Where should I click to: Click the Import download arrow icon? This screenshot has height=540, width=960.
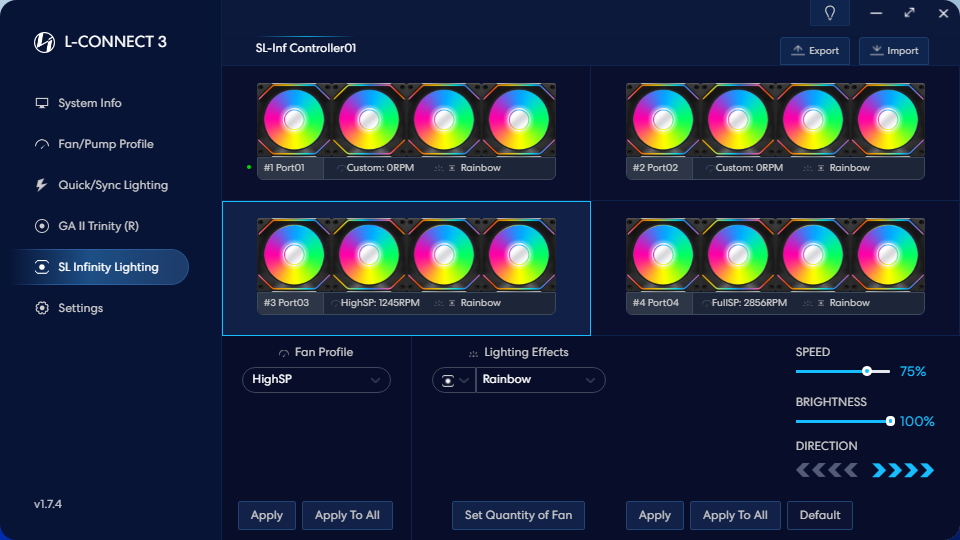coord(877,50)
